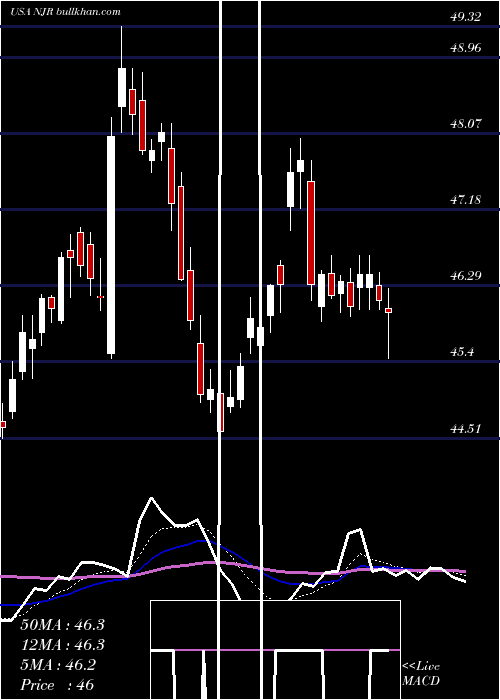Click the 49.32 price level label
Screen dimensions: 500x700
click(466, 17)
